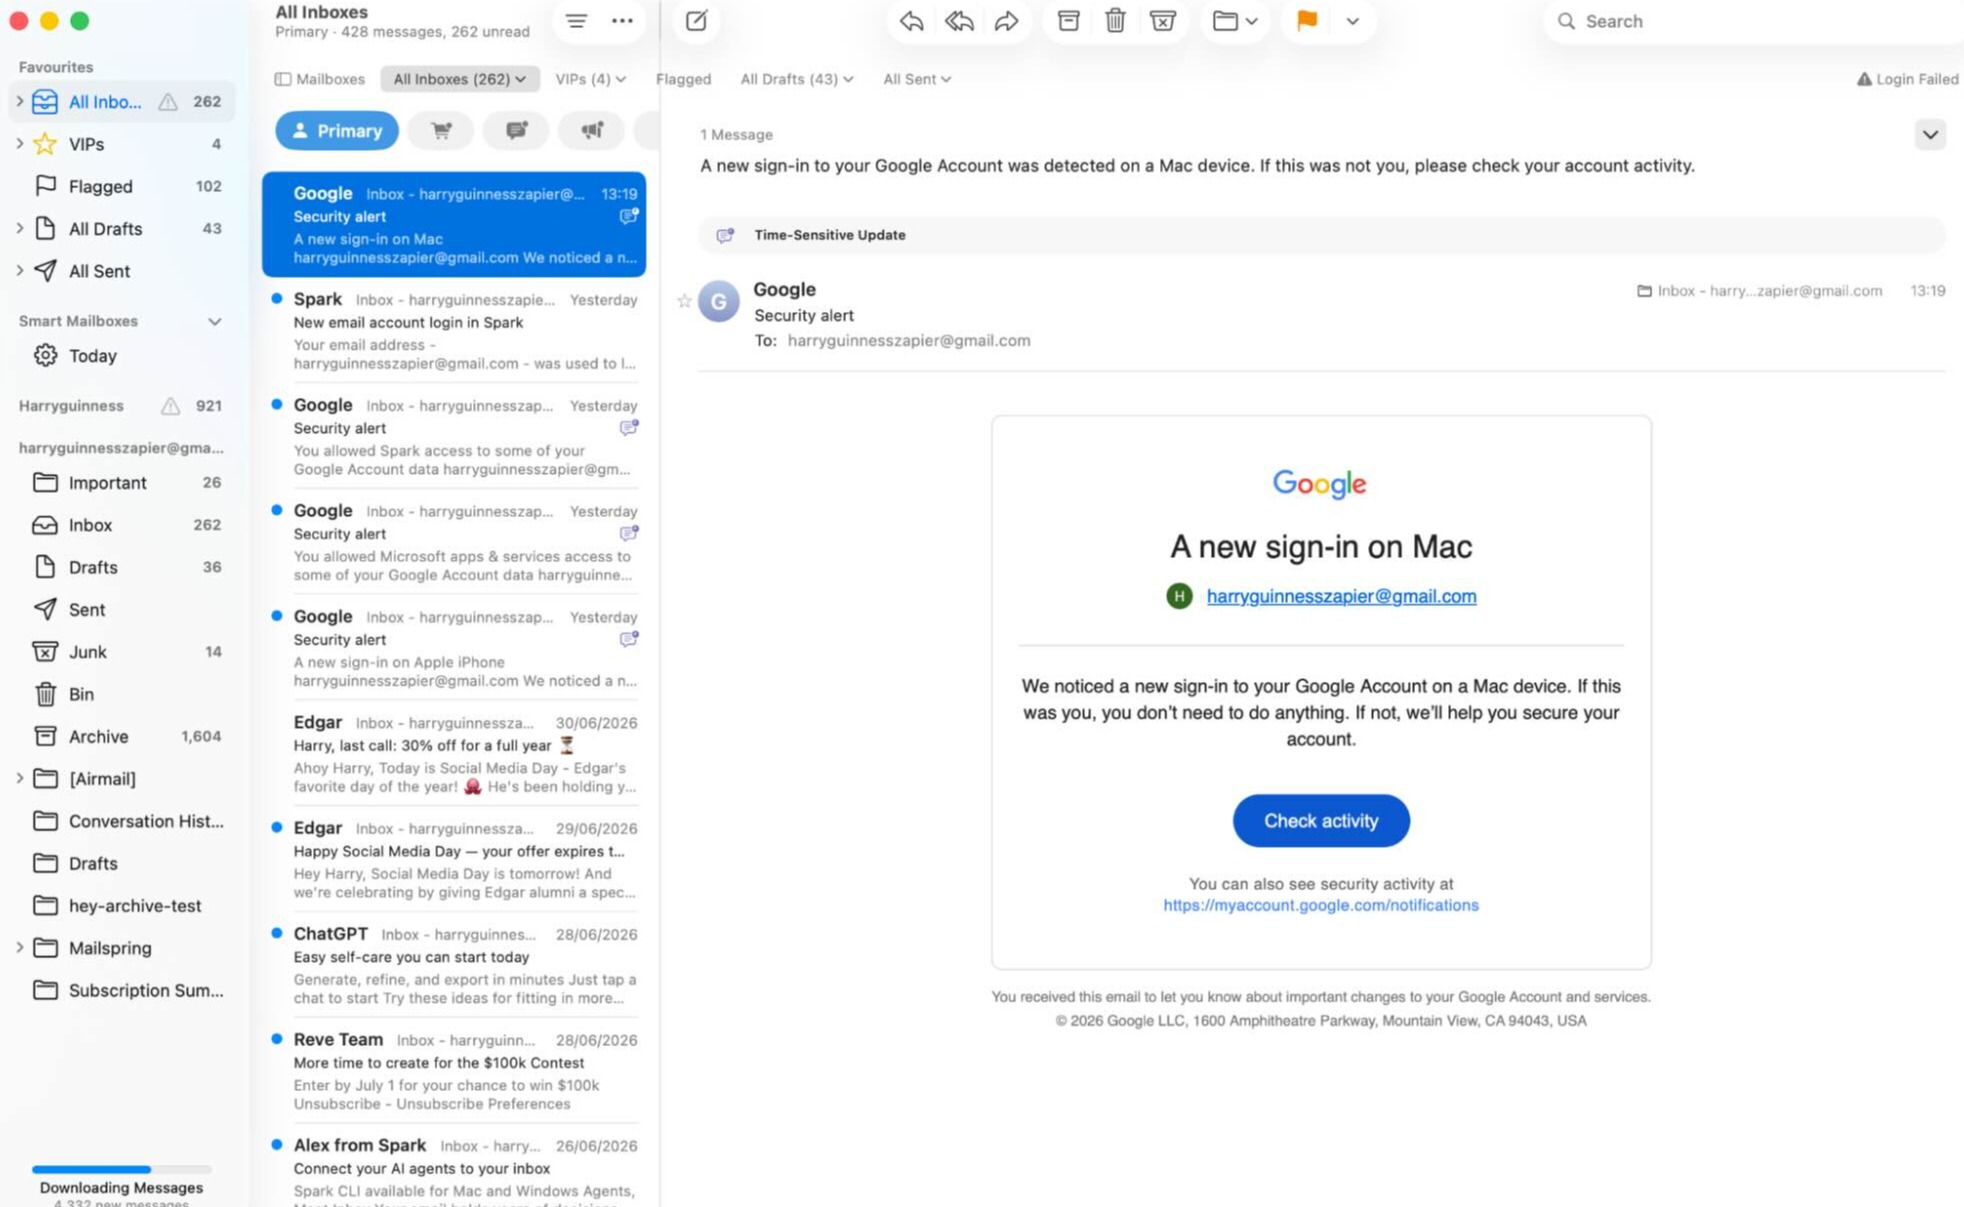Open the flag colour dropdown arrow
Screen dimensions: 1964x1207
point(1352,21)
